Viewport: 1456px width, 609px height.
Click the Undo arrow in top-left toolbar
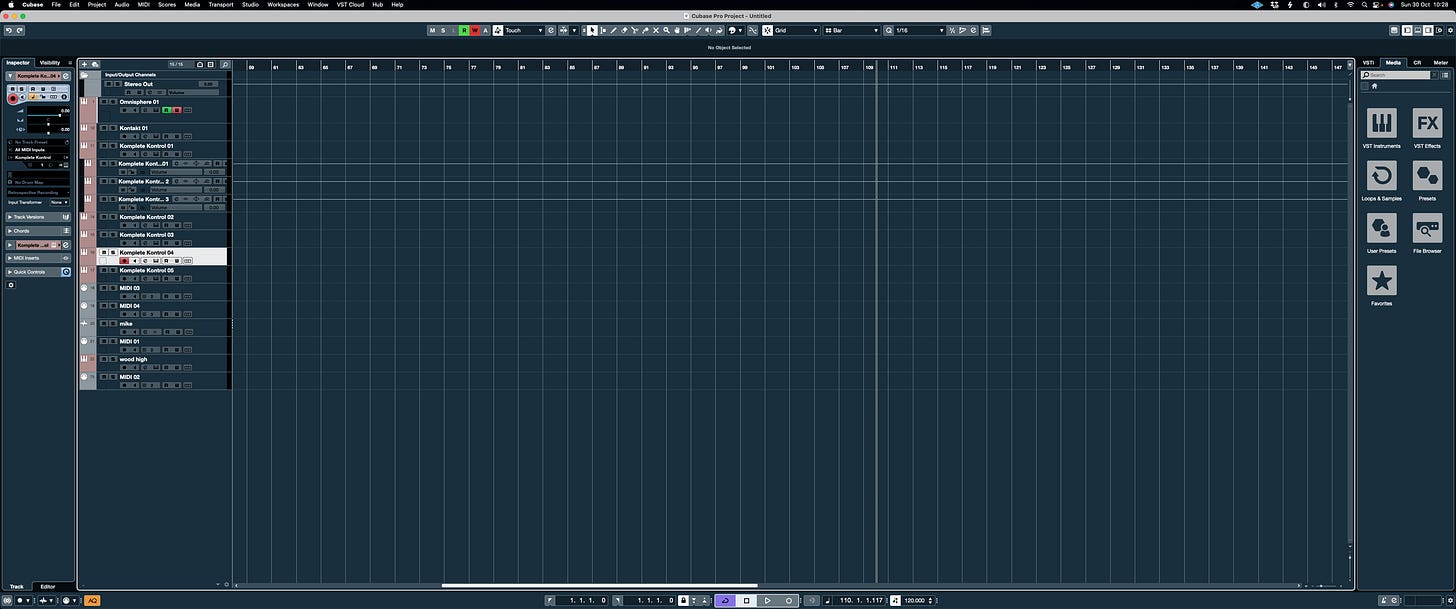pos(8,31)
